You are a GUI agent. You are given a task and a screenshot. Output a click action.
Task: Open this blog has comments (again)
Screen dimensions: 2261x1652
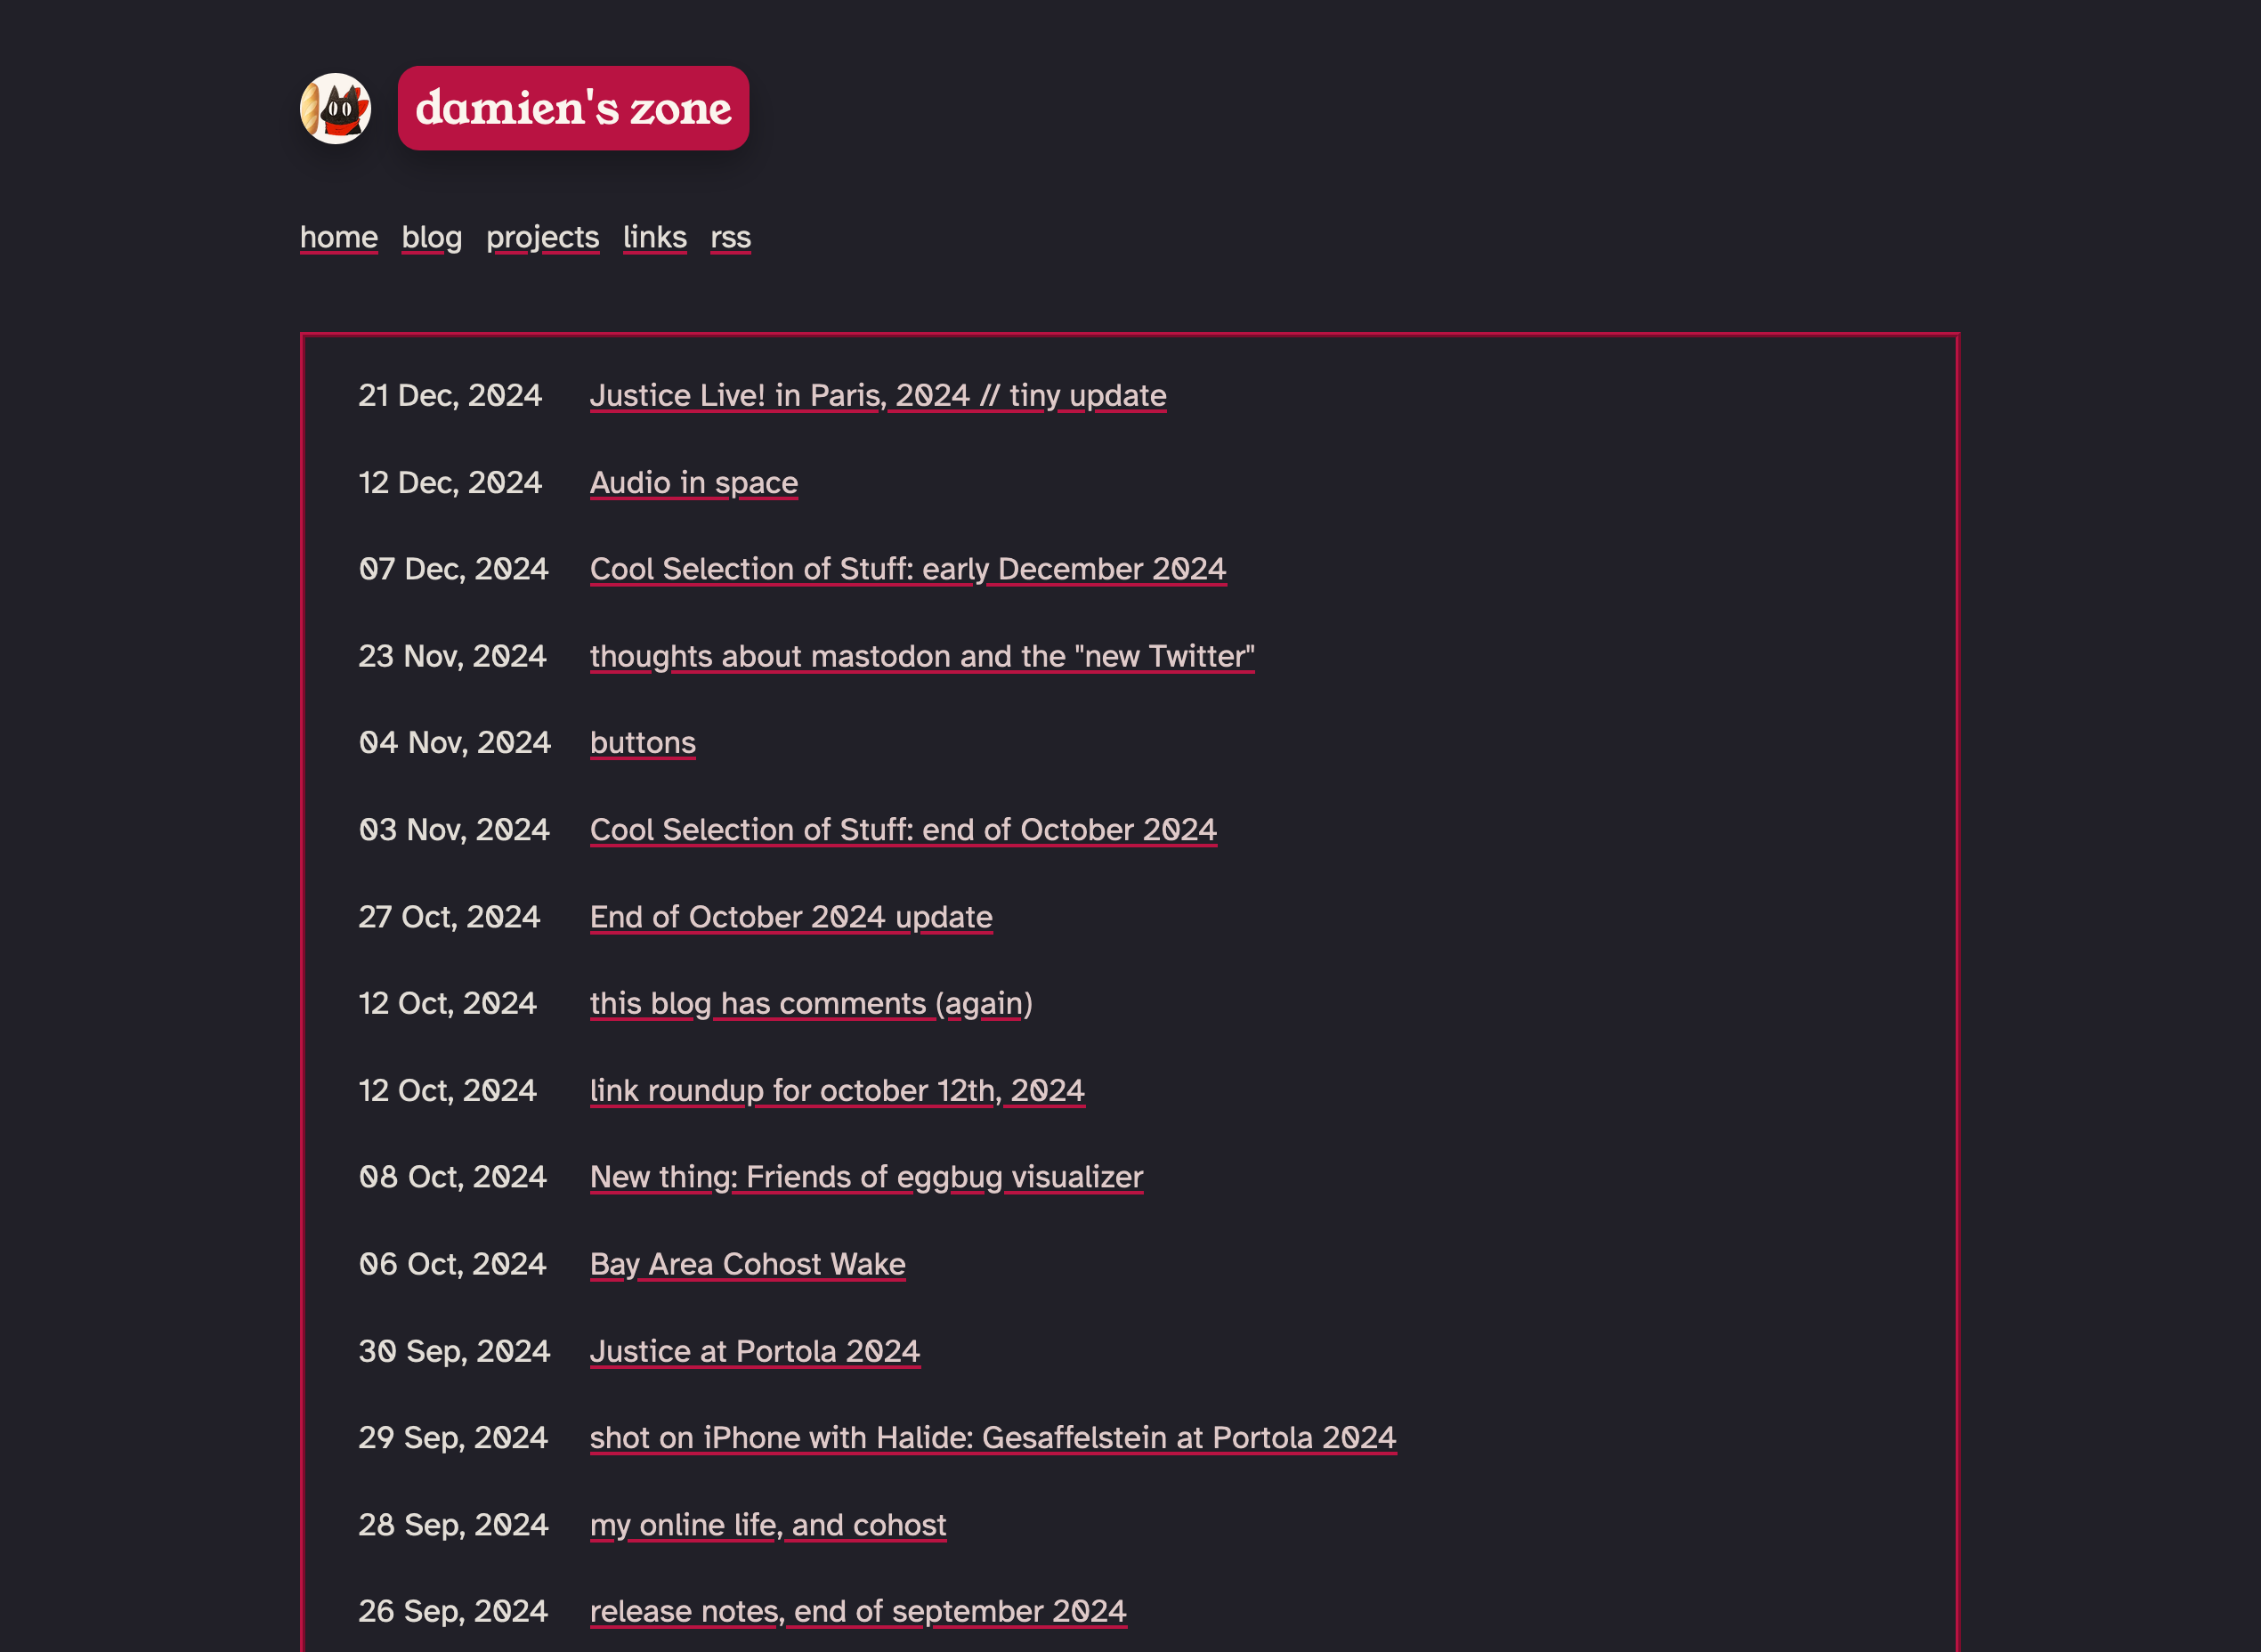coord(811,1003)
